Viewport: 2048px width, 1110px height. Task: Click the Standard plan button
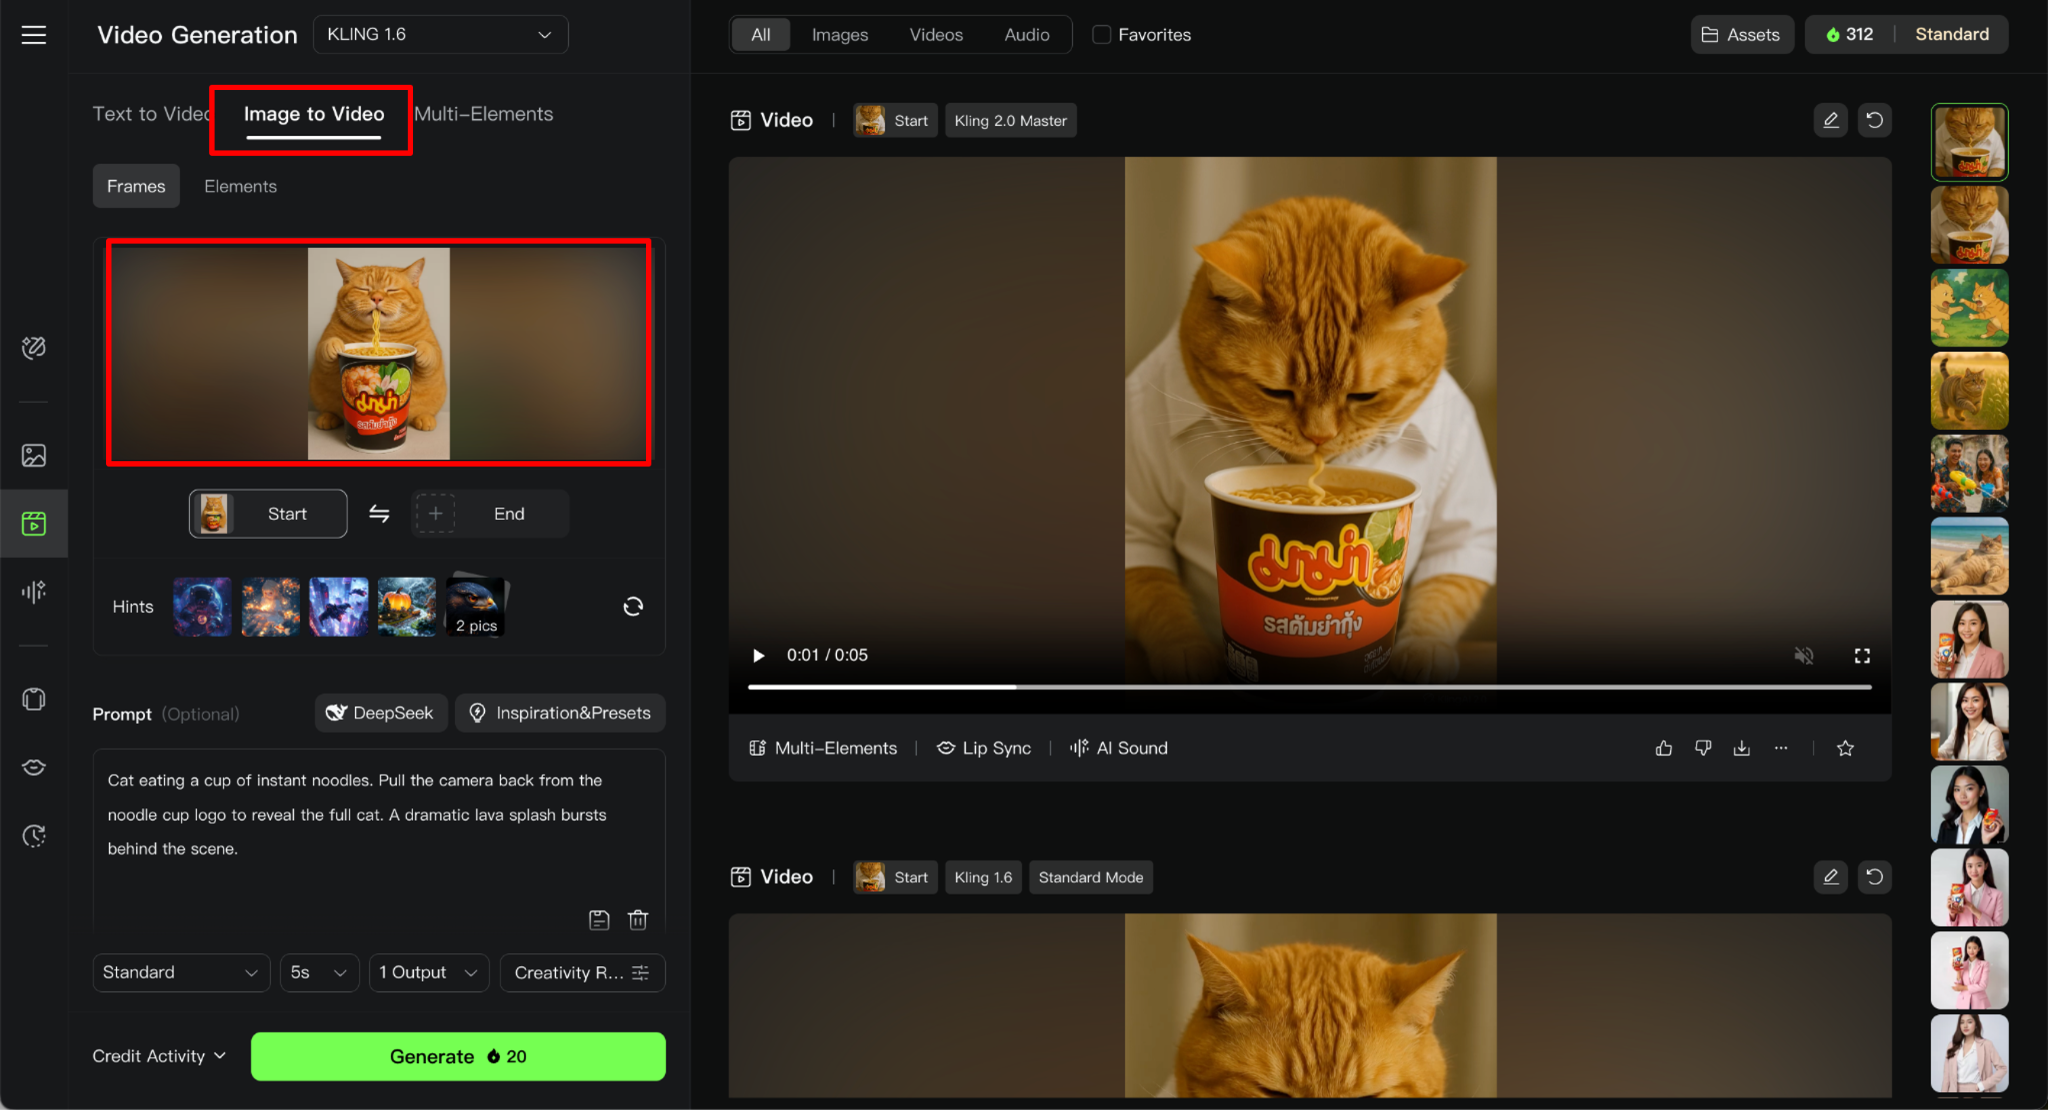pos(1952,35)
